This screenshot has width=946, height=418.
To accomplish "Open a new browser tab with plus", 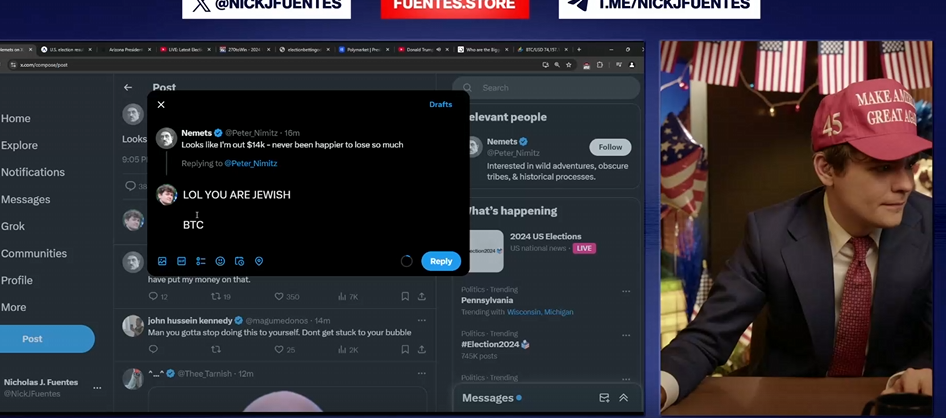I will click(x=579, y=49).
